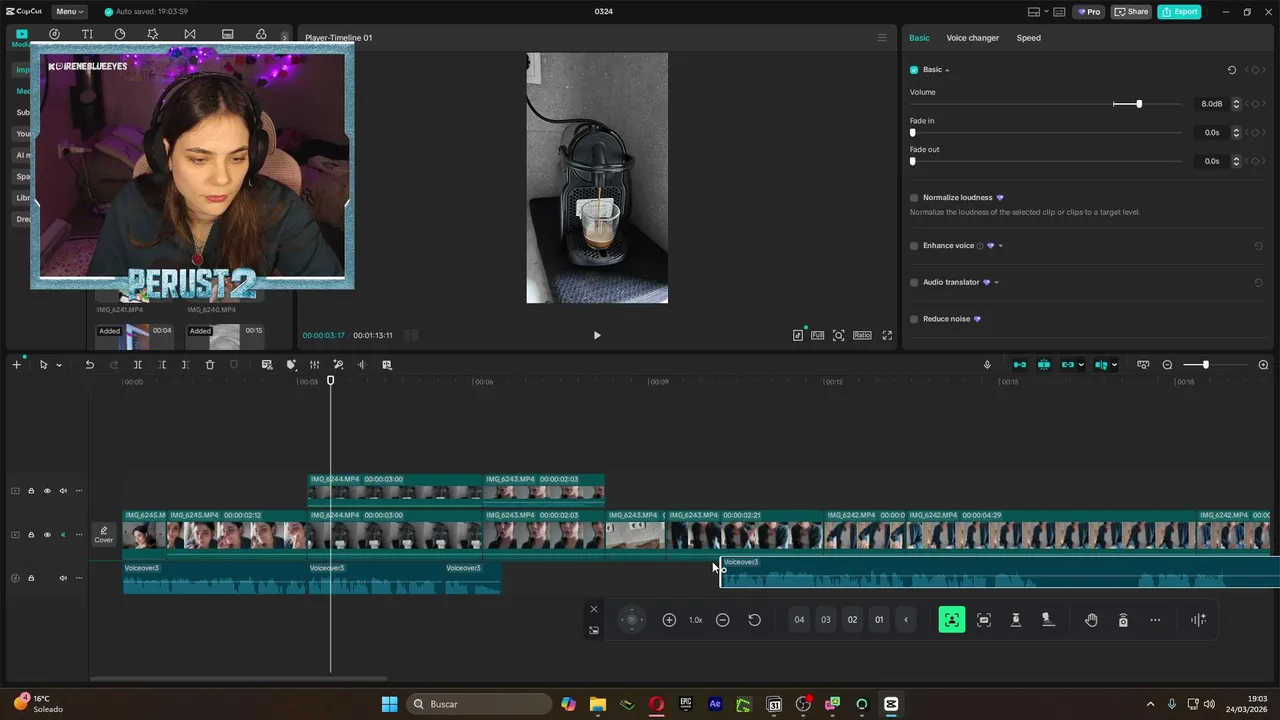Open the linkage option dropdown arrow

tap(1081, 365)
